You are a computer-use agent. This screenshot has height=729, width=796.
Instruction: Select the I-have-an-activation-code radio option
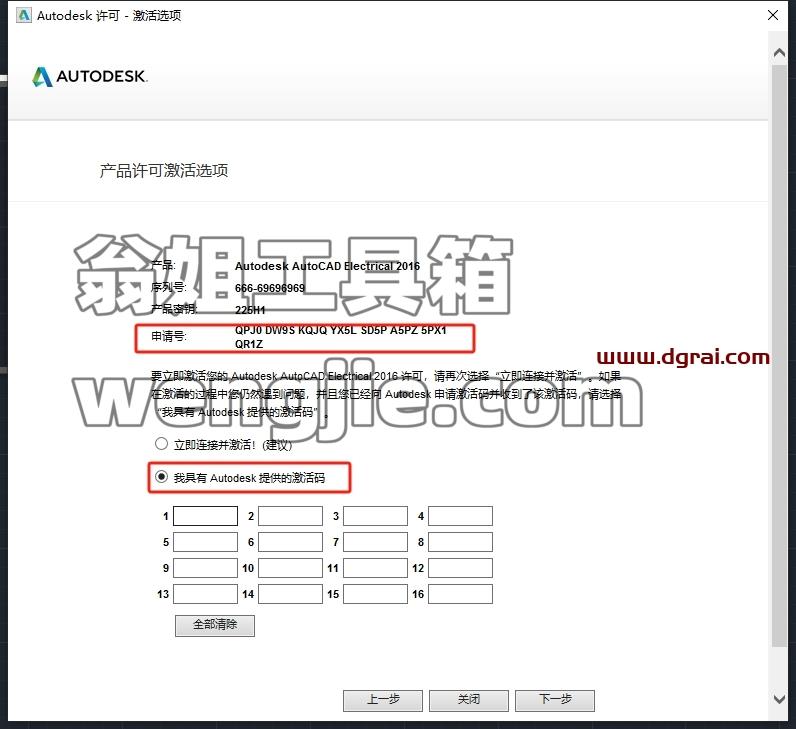pos(161,477)
